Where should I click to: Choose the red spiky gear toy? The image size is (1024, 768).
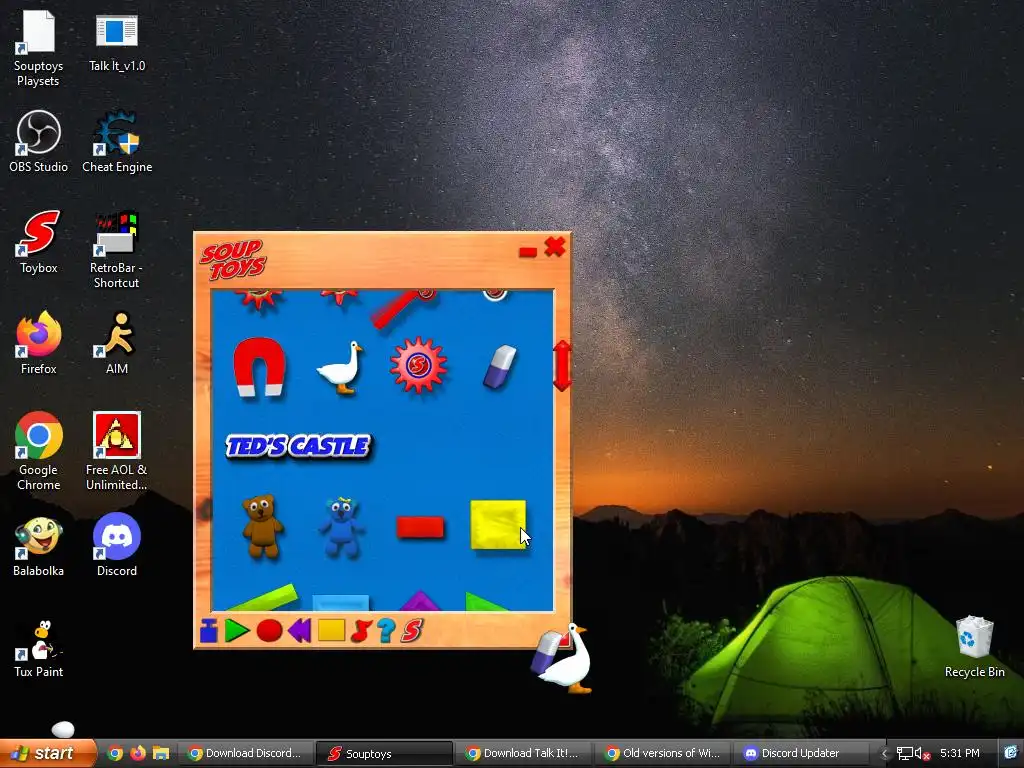(x=418, y=366)
